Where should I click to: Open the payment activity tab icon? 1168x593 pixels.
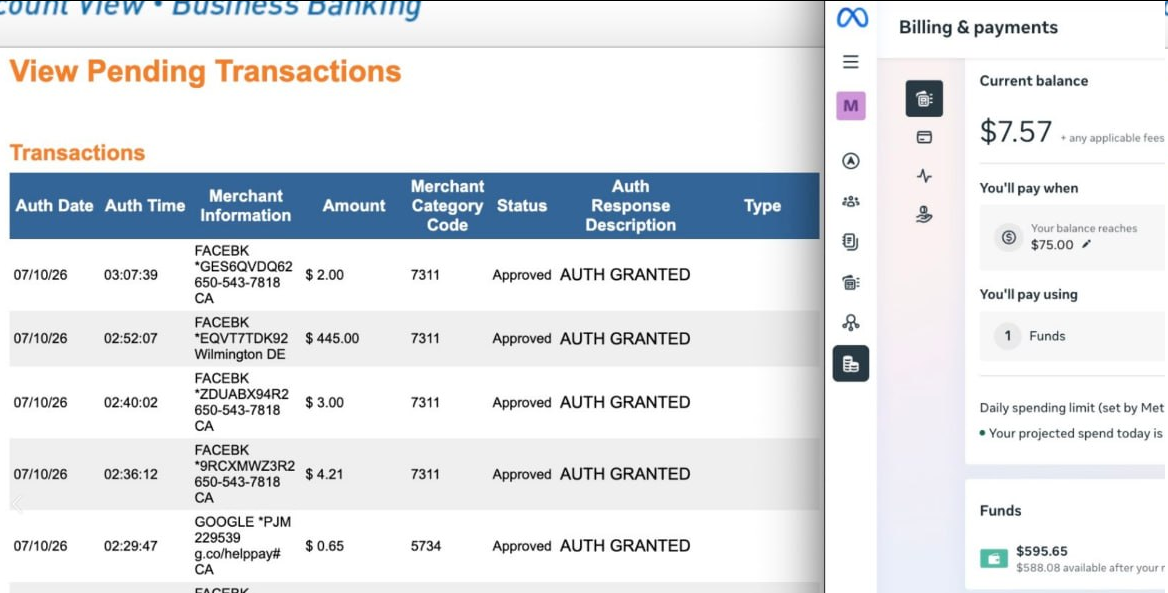click(x=924, y=98)
